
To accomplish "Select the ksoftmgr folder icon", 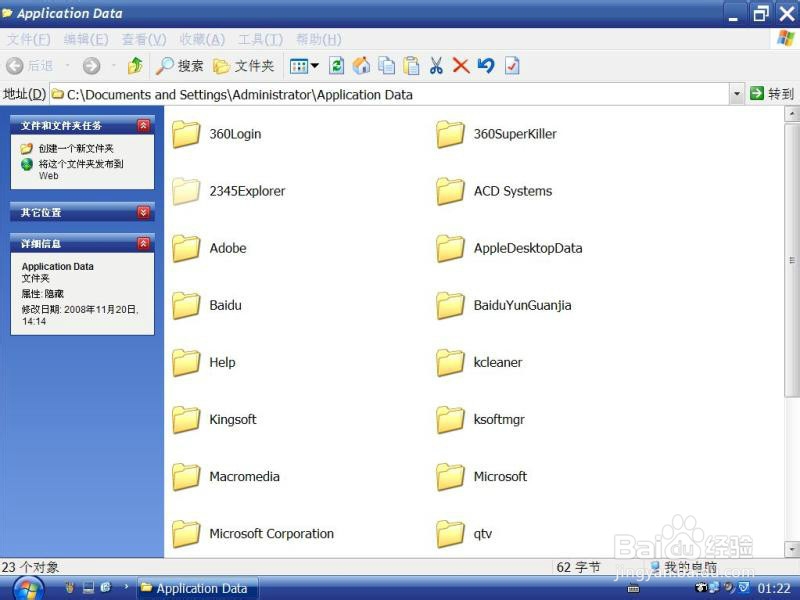I will pos(450,420).
